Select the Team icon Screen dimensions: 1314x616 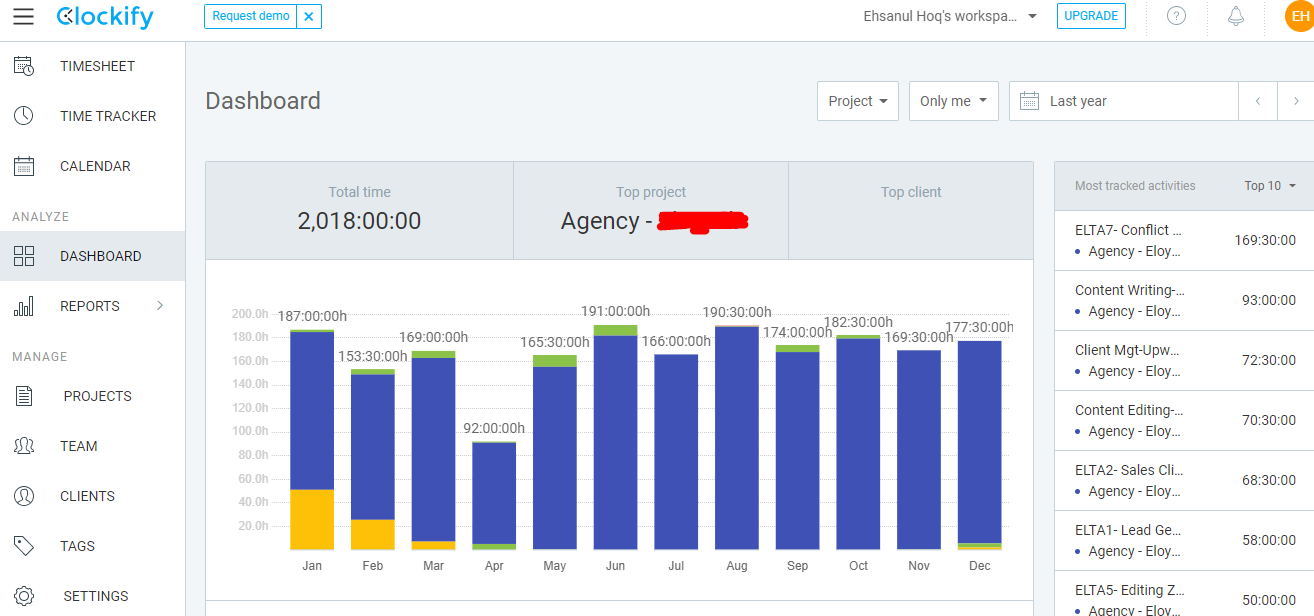tap(23, 445)
